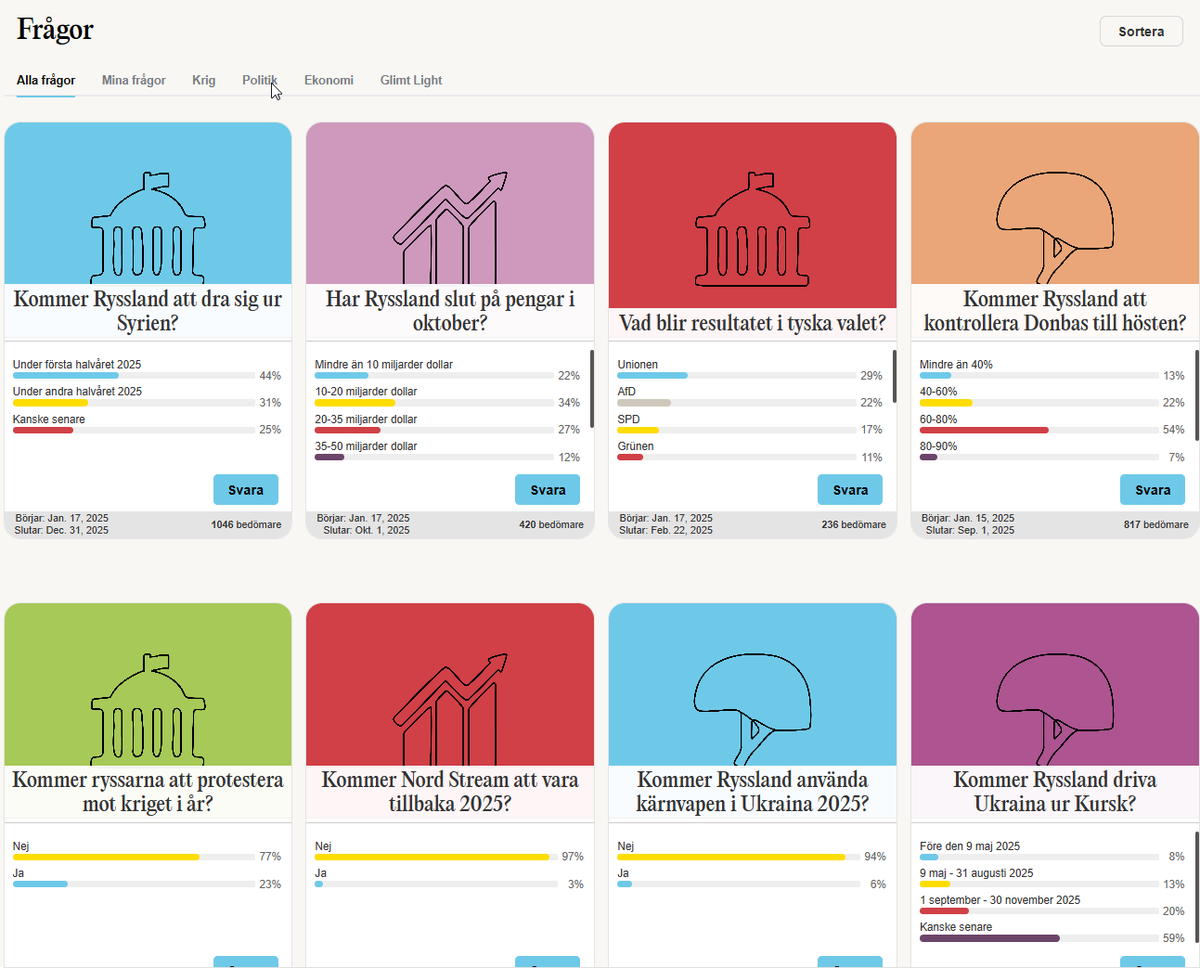The image size is (1200, 968).
Task: Open question 'Kommer Ryssland att kontrollera Donbas till hösten?'
Action: [x=1055, y=311]
